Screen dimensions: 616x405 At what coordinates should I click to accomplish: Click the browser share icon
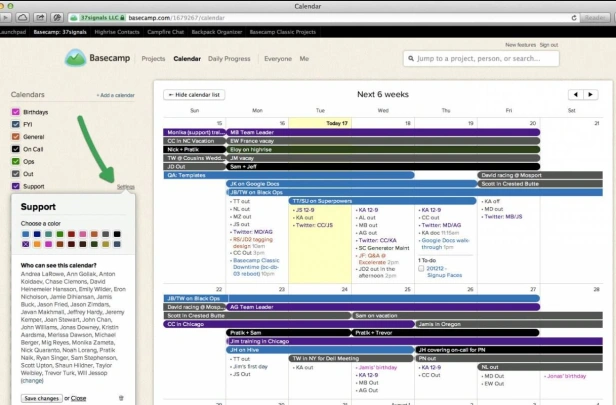(40, 18)
